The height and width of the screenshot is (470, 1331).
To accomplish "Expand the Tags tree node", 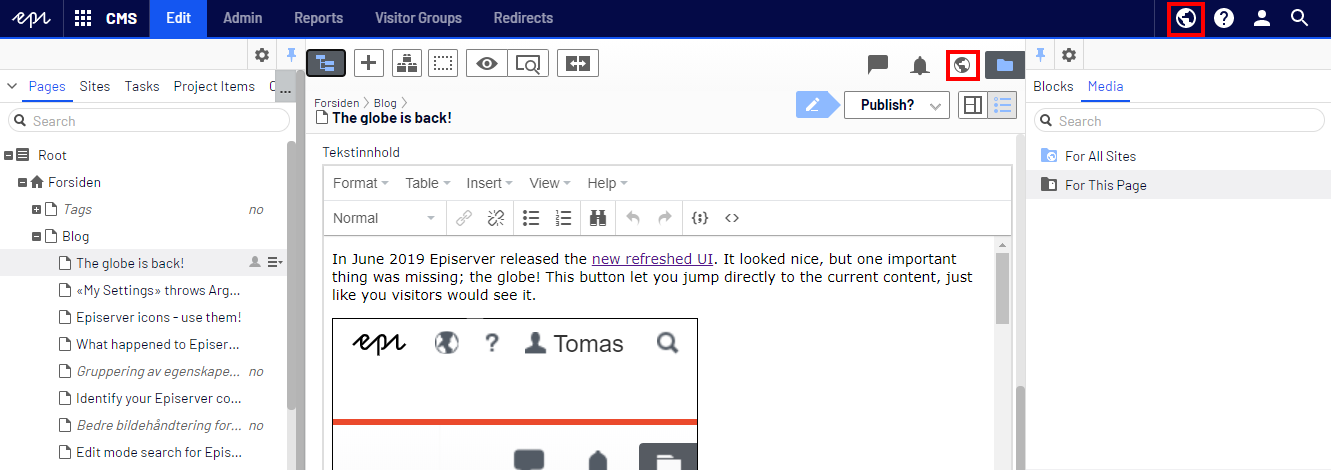I will coord(37,209).
